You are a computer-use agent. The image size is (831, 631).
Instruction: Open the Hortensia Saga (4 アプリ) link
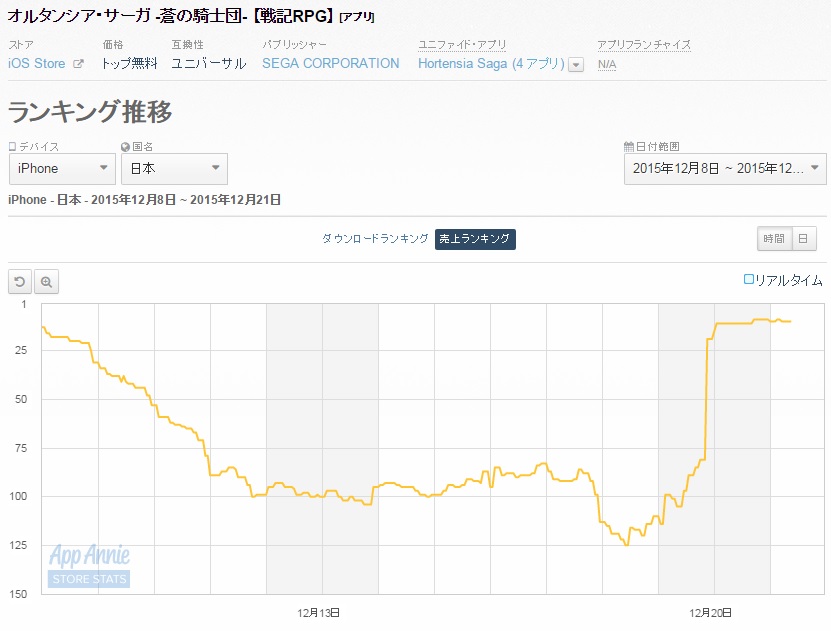pyautogui.click(x=491, y=64)
